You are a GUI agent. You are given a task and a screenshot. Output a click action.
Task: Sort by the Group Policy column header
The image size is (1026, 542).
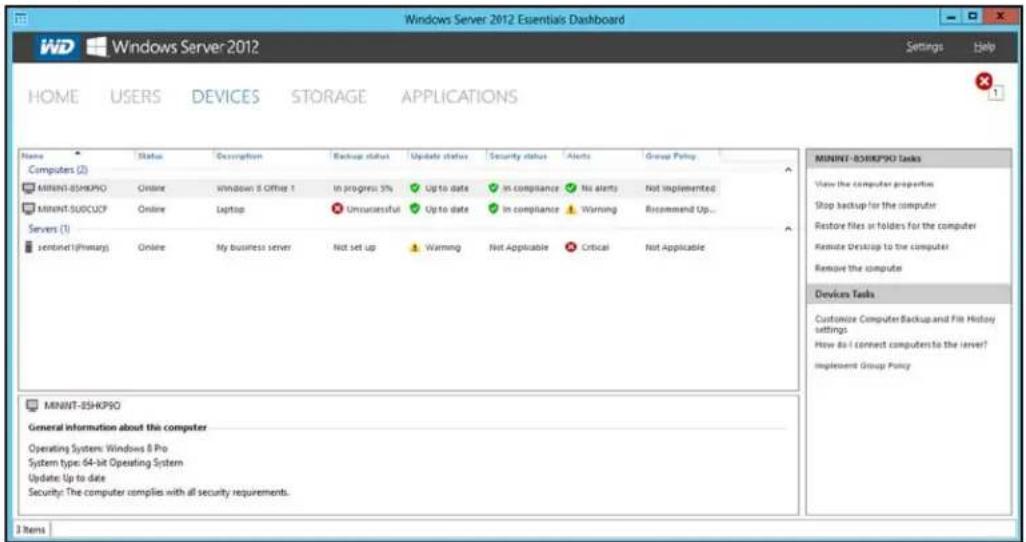tap(671, 156)
